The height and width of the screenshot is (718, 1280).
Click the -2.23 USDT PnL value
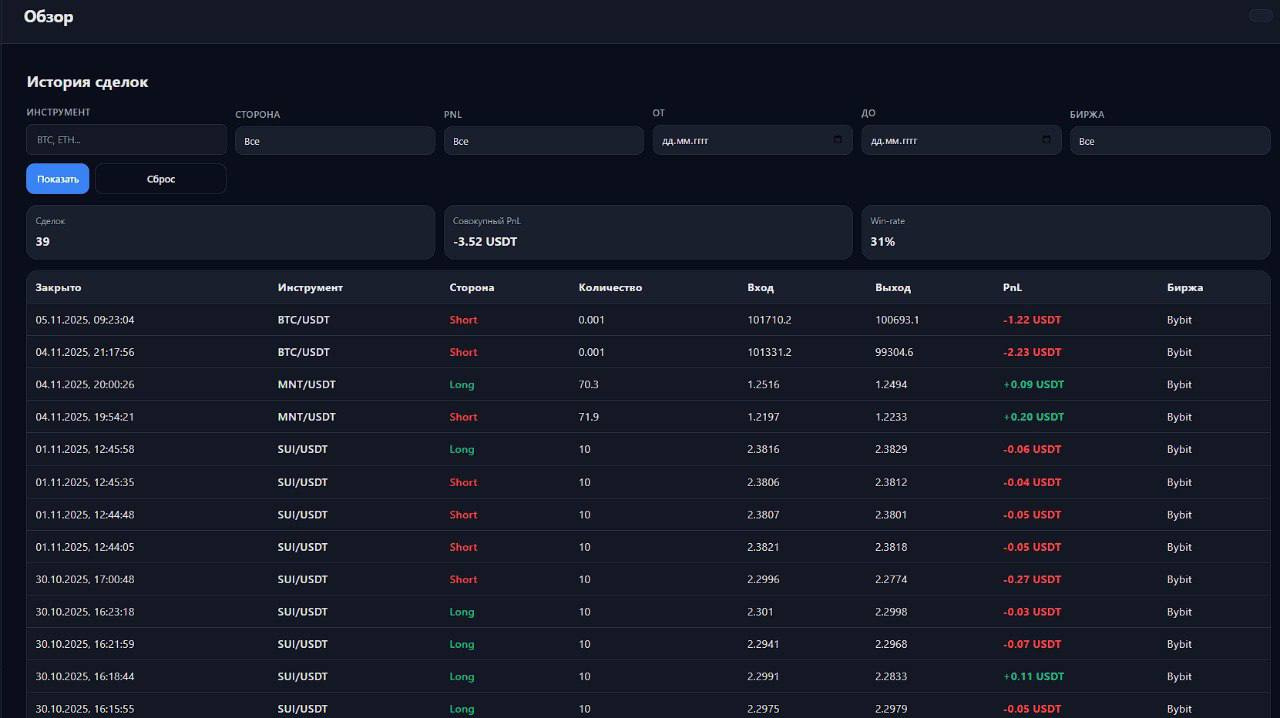click(x=1032, y=352)
